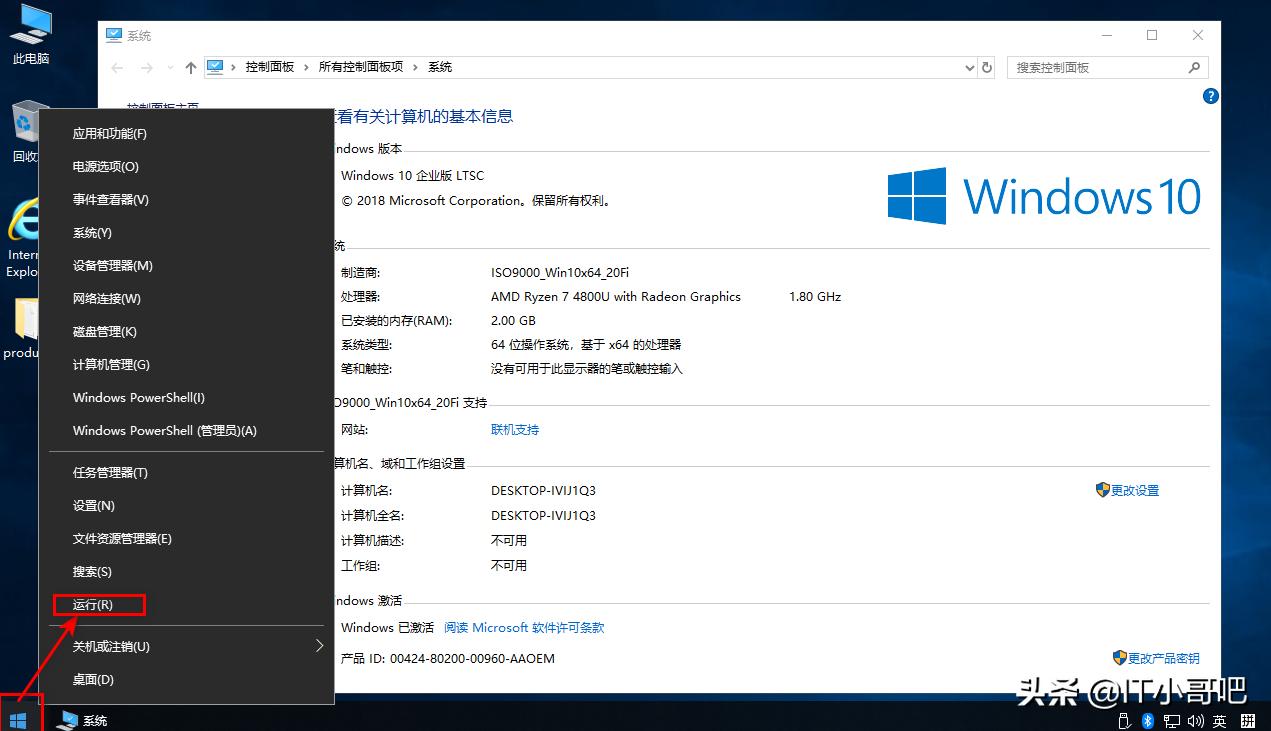Switch input method via the 拼 IME indicator
The width and height of the screenshot is (1271, 731).
(x=1247, y=720)
